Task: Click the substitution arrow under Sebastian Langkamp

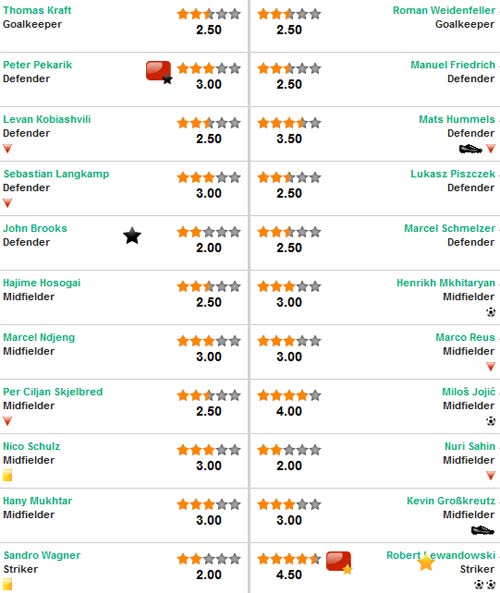Action: pos(7,203)
